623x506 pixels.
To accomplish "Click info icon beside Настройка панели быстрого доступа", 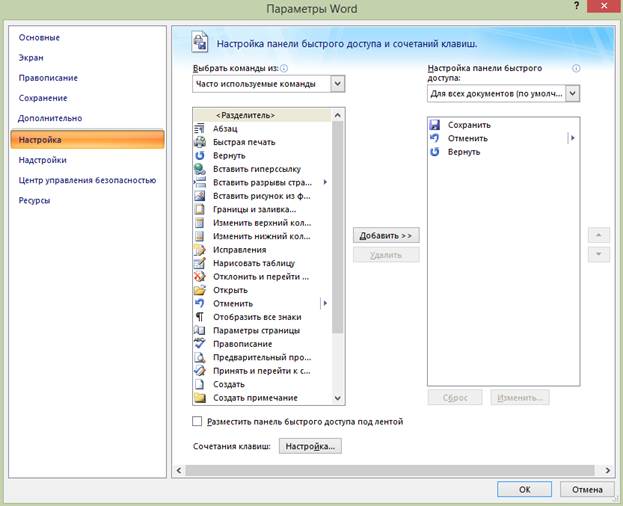I will coord(576,68).
